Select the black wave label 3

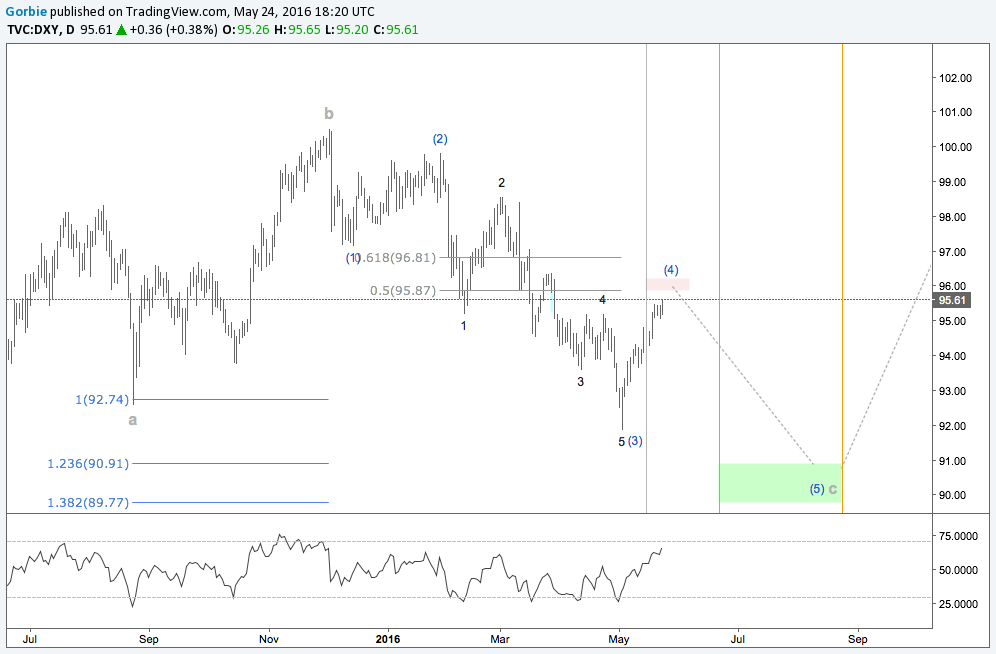click(x=581, y=382)
